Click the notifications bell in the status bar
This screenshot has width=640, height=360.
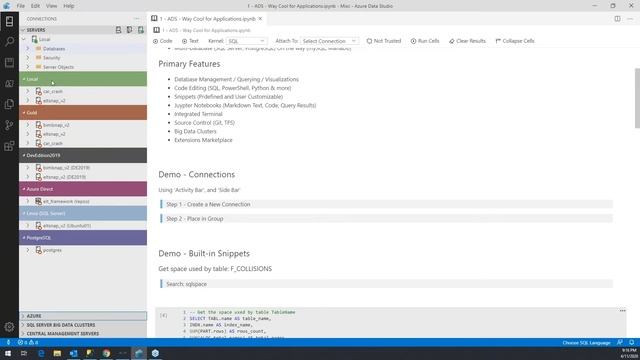(x=631, y=342)
